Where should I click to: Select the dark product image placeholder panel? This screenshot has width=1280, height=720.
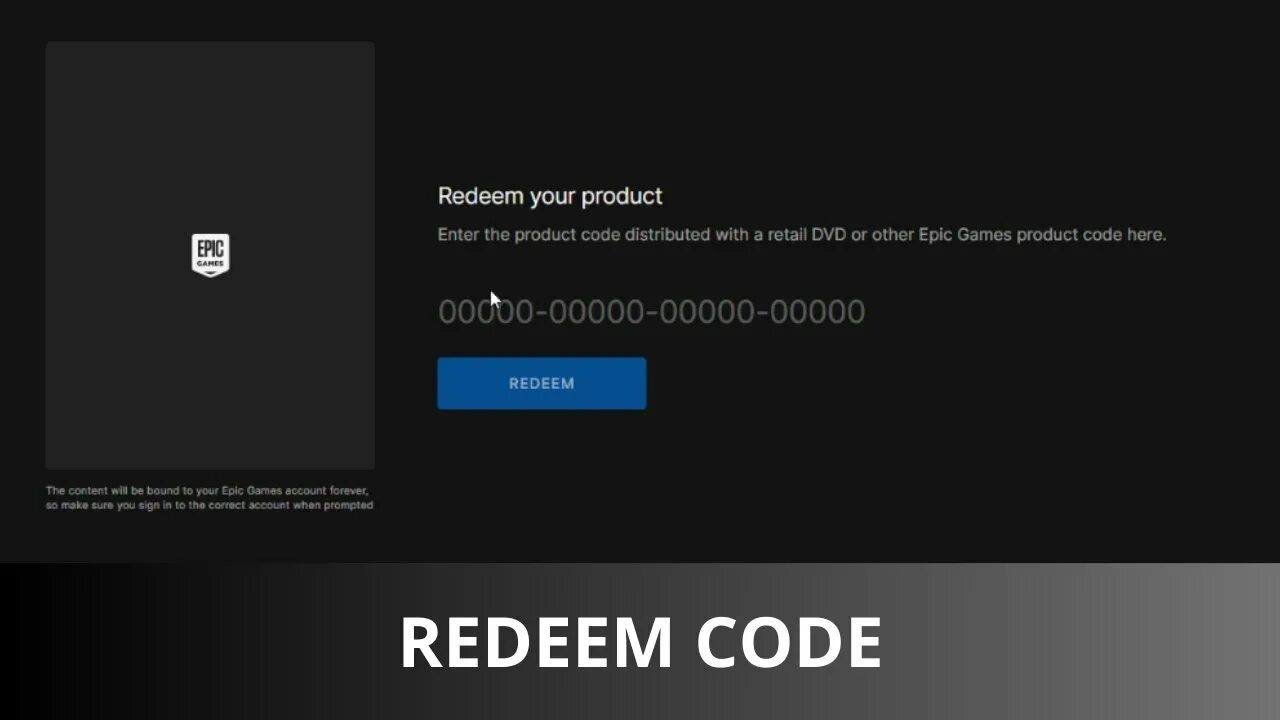pos(210,255)
